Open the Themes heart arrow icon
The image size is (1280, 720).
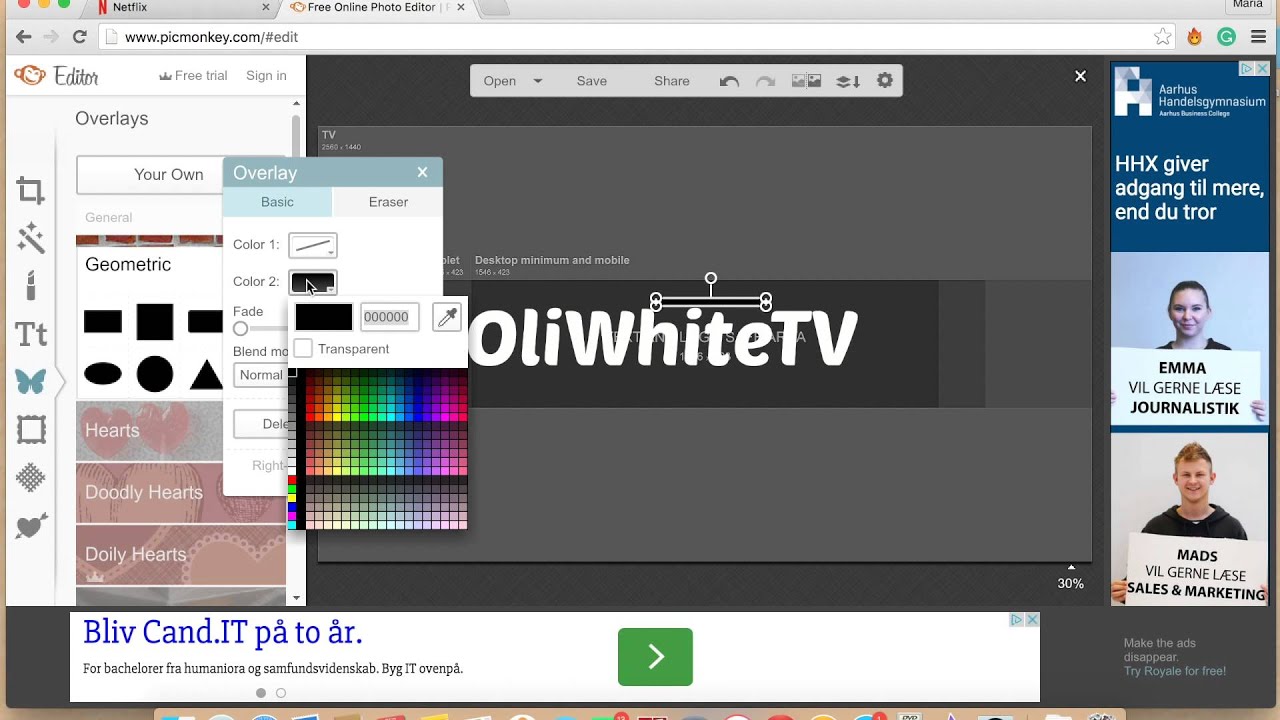pos(31,526)
